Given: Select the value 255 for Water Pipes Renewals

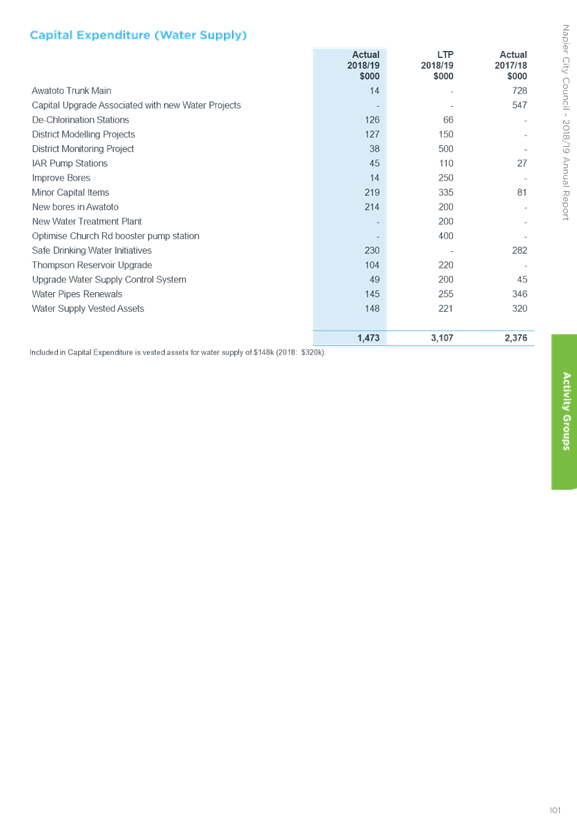Looking at the screenshot, I should pos(446,294).
